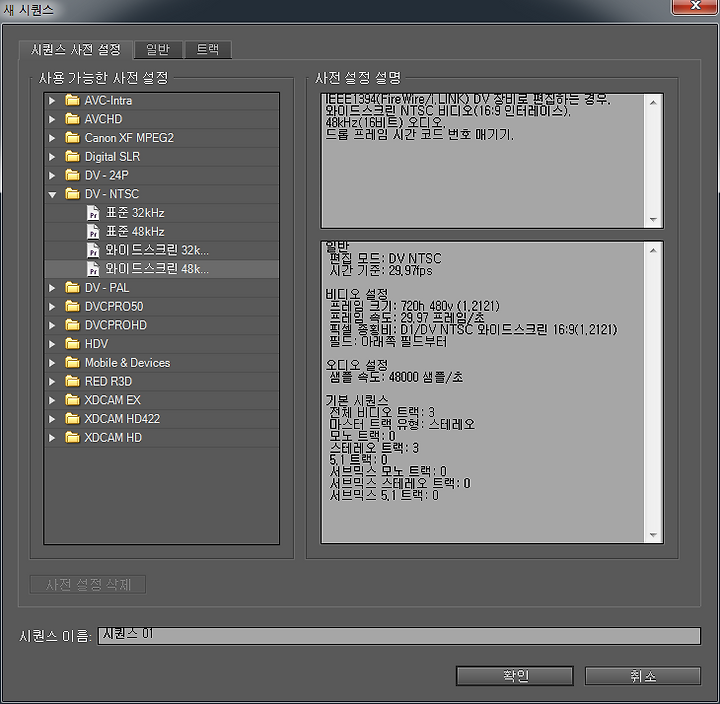Image resolution: width=720 pixels, height=704 pixels.
Task: Open the 트랙 tab
Action: [x=208, y=50]
